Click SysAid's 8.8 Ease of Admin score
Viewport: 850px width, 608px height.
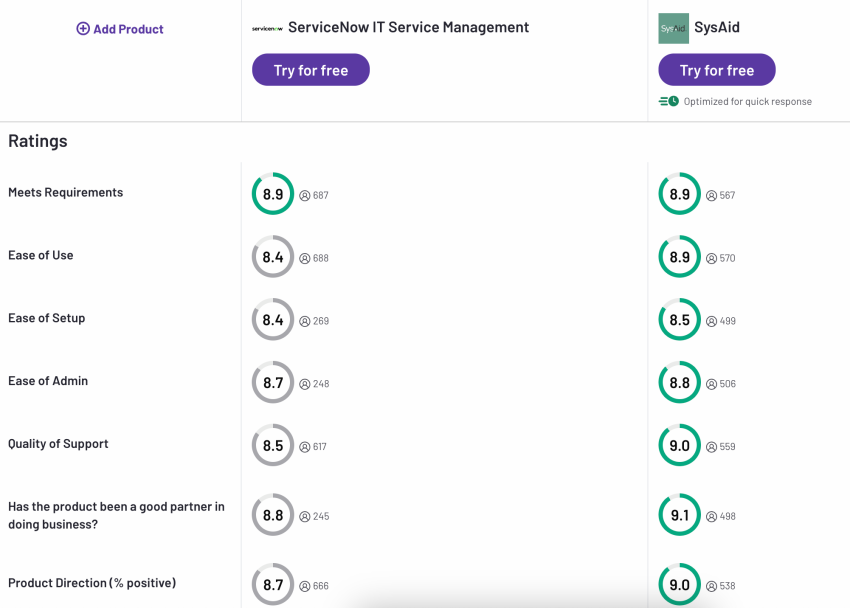tap(679, 383)
